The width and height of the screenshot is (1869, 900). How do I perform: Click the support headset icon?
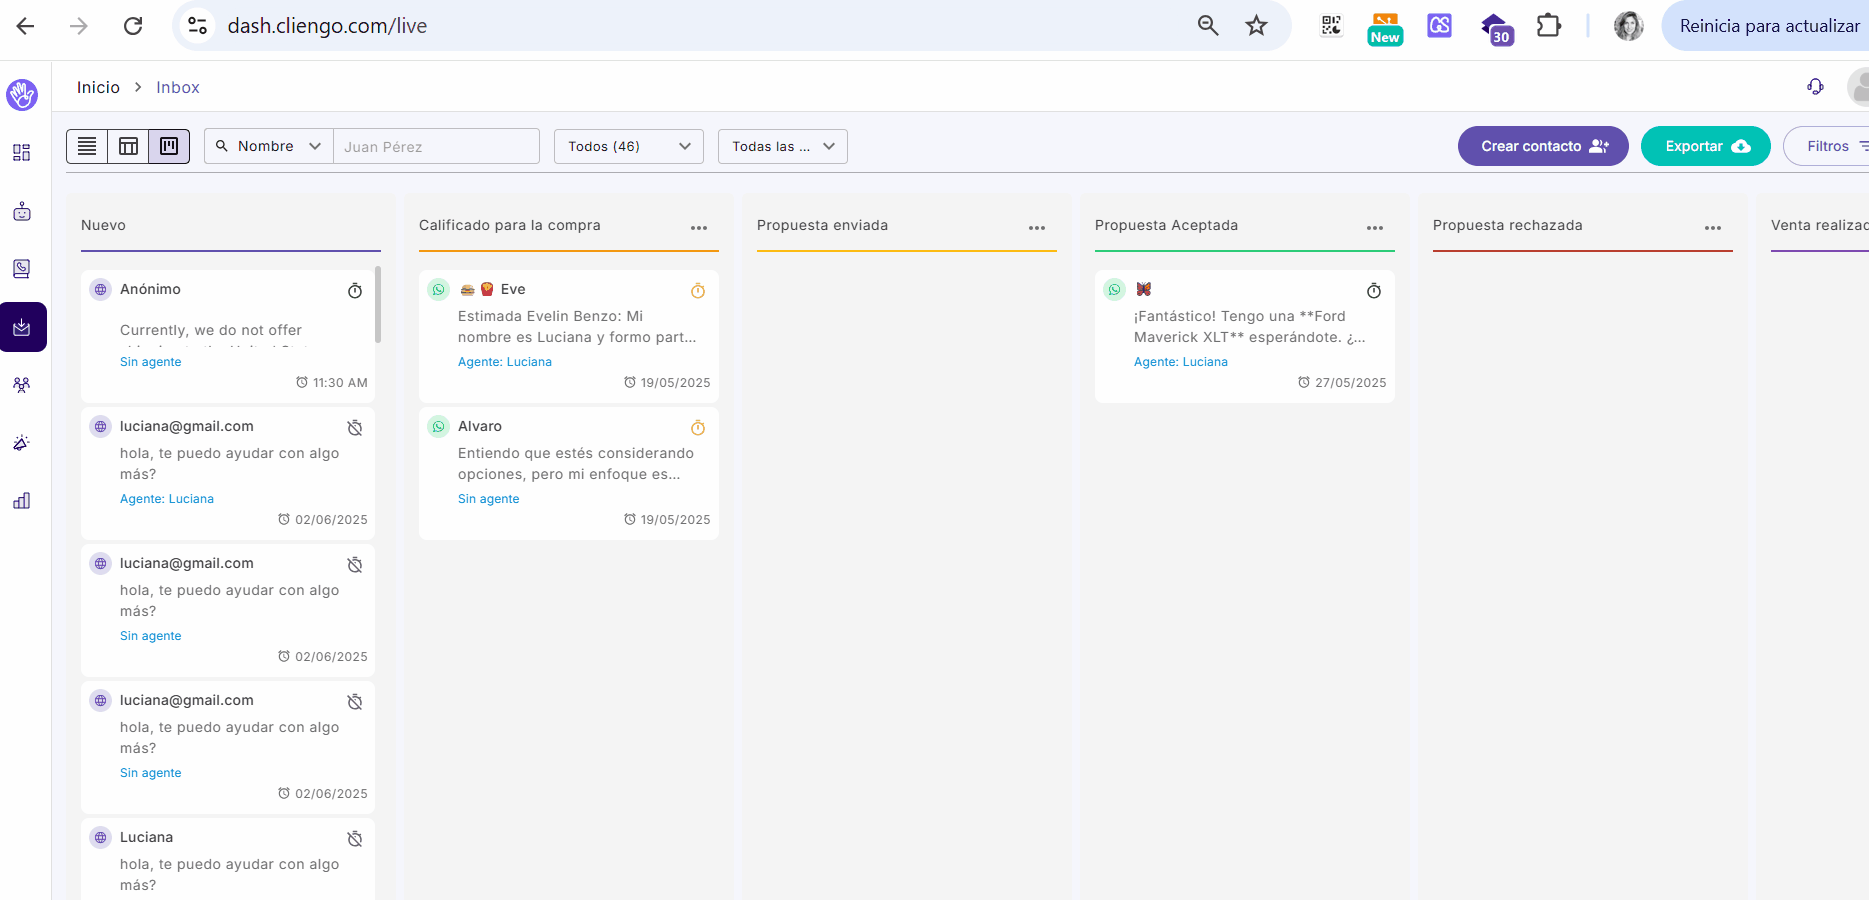(x=1815, y=87)
